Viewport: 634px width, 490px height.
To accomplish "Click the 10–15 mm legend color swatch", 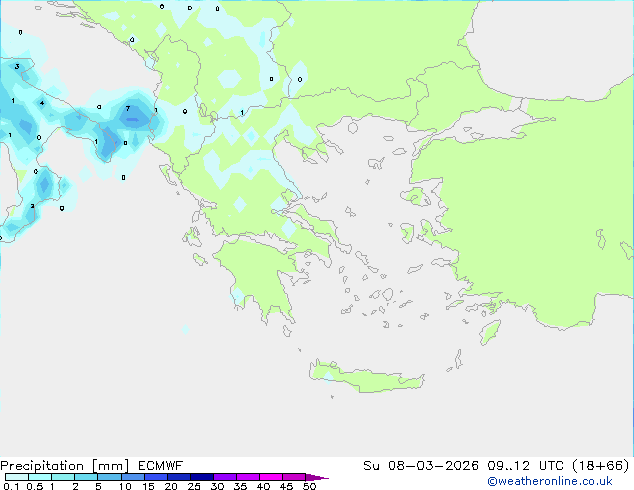I will pos(132,477).
